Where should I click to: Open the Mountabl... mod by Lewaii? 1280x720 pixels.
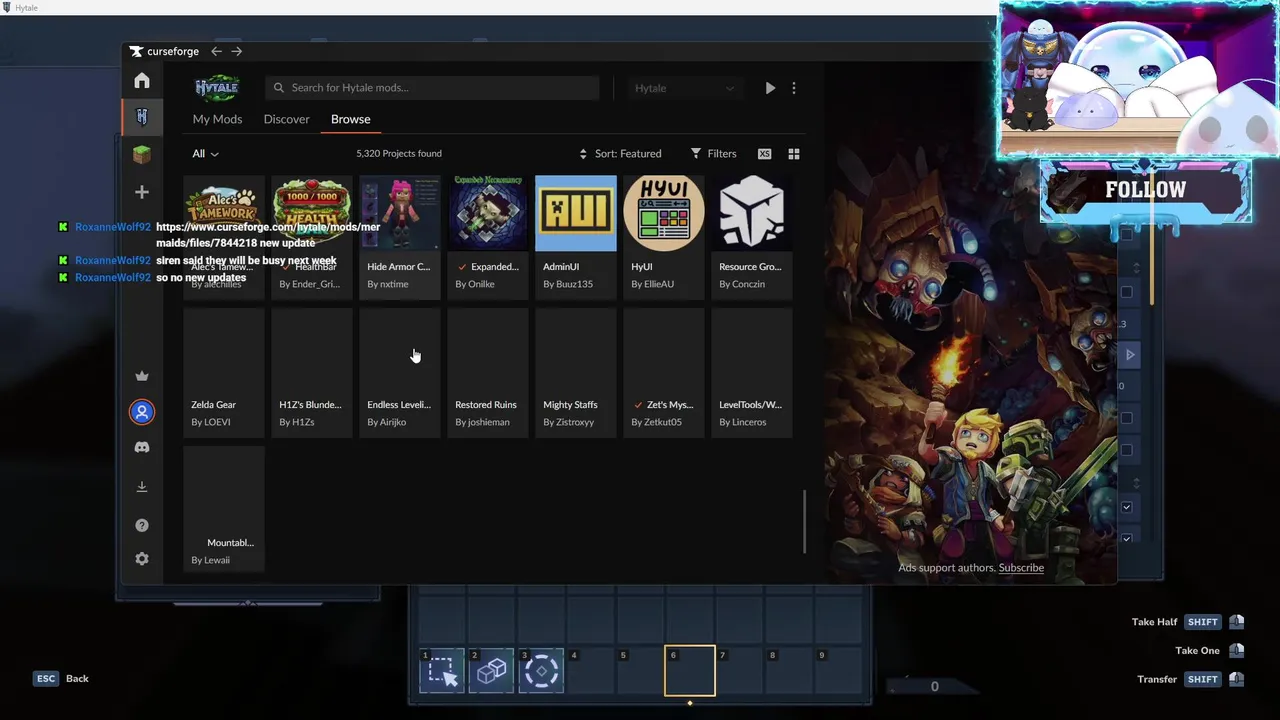[x=224, y=510]
